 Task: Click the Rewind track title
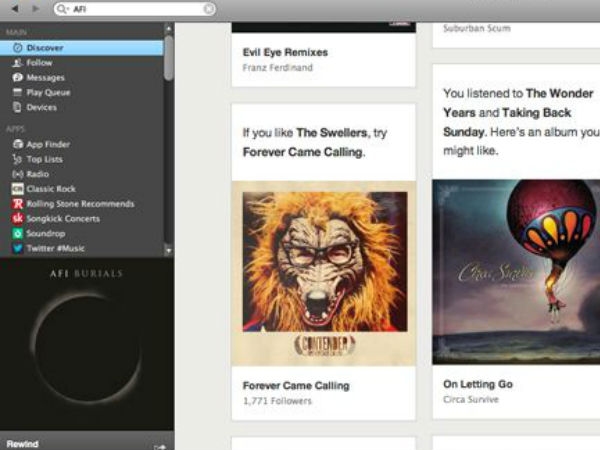(x=23, y=444)
